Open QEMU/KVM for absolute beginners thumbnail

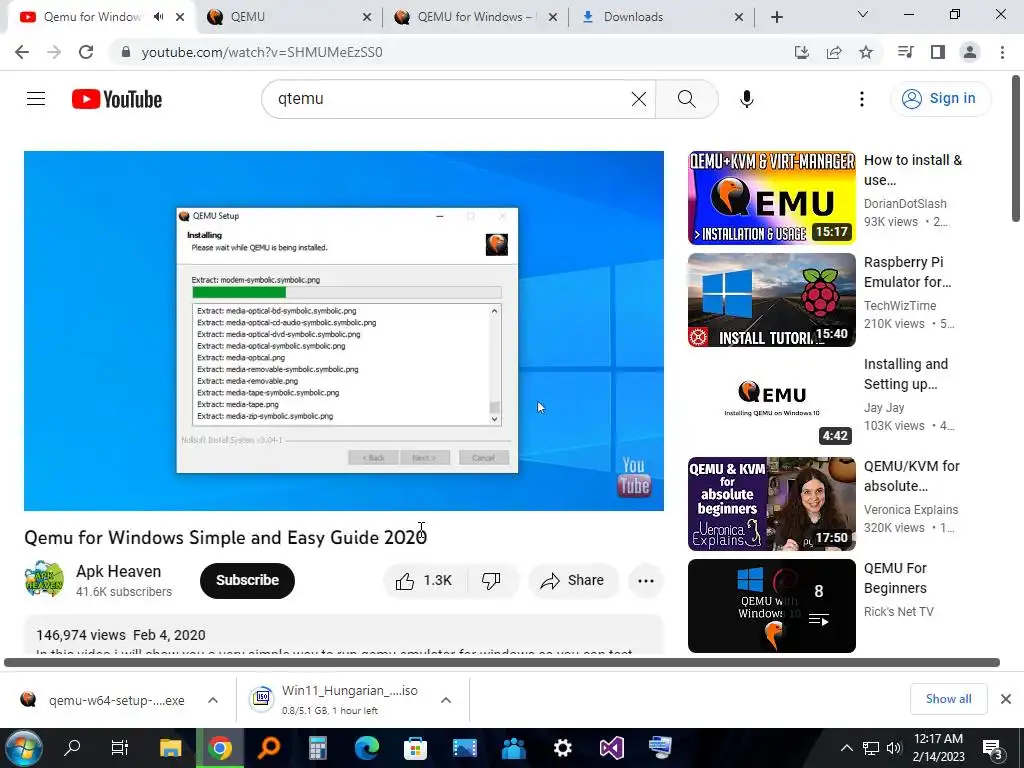(x=771, y=504)
